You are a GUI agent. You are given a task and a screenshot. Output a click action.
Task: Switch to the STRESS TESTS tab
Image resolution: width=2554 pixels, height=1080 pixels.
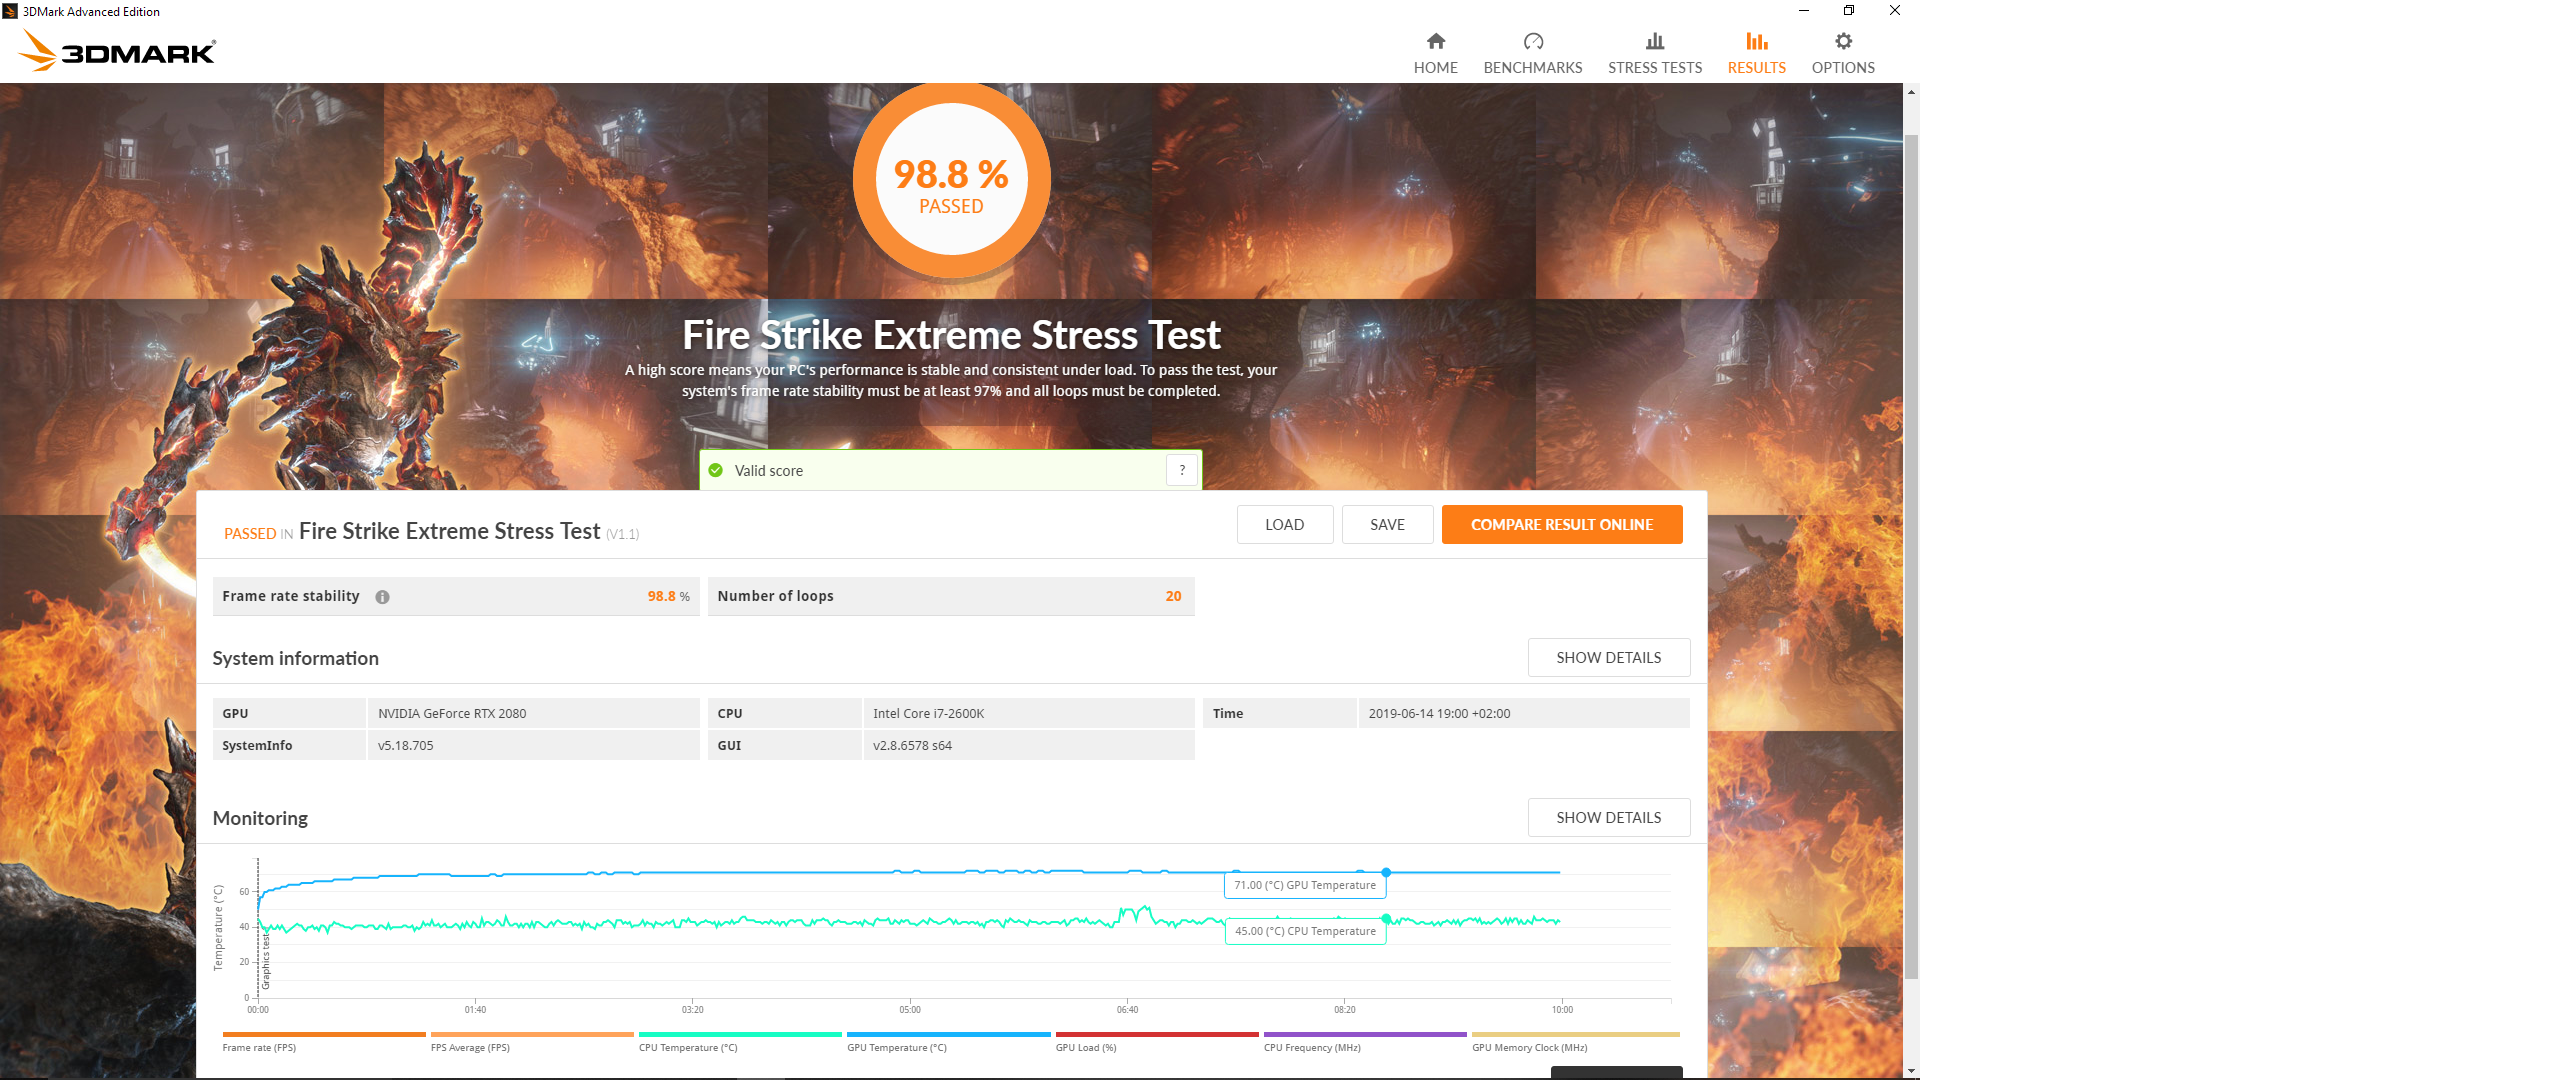tap(1654, 68)
